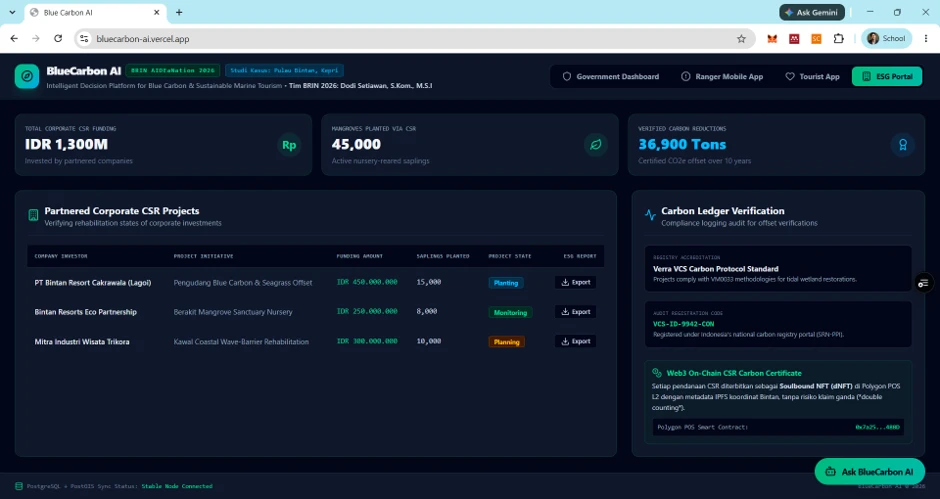Click the Planning project state badge
Screen dimensions: 940x499
point(507,342)
